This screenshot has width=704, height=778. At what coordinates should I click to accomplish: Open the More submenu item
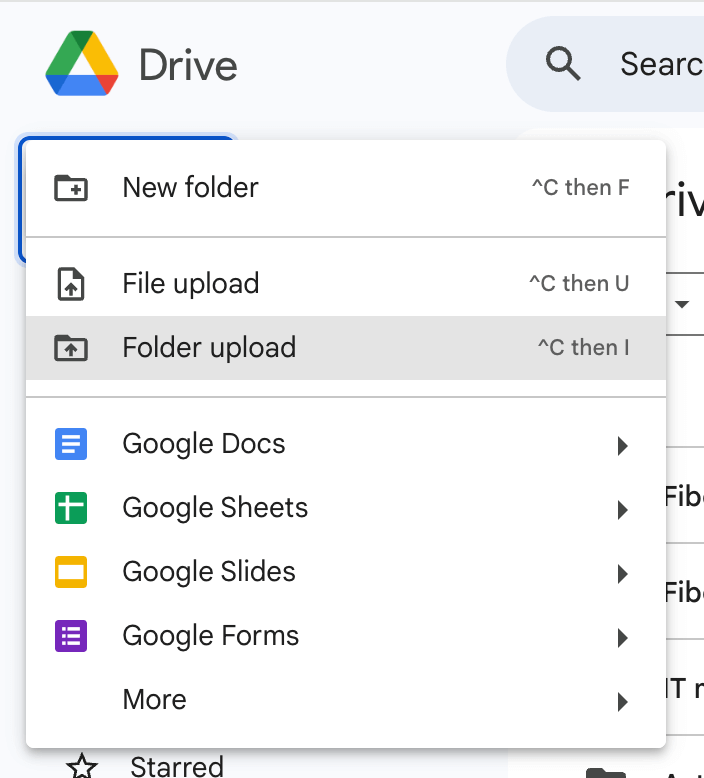coord(346,700)
